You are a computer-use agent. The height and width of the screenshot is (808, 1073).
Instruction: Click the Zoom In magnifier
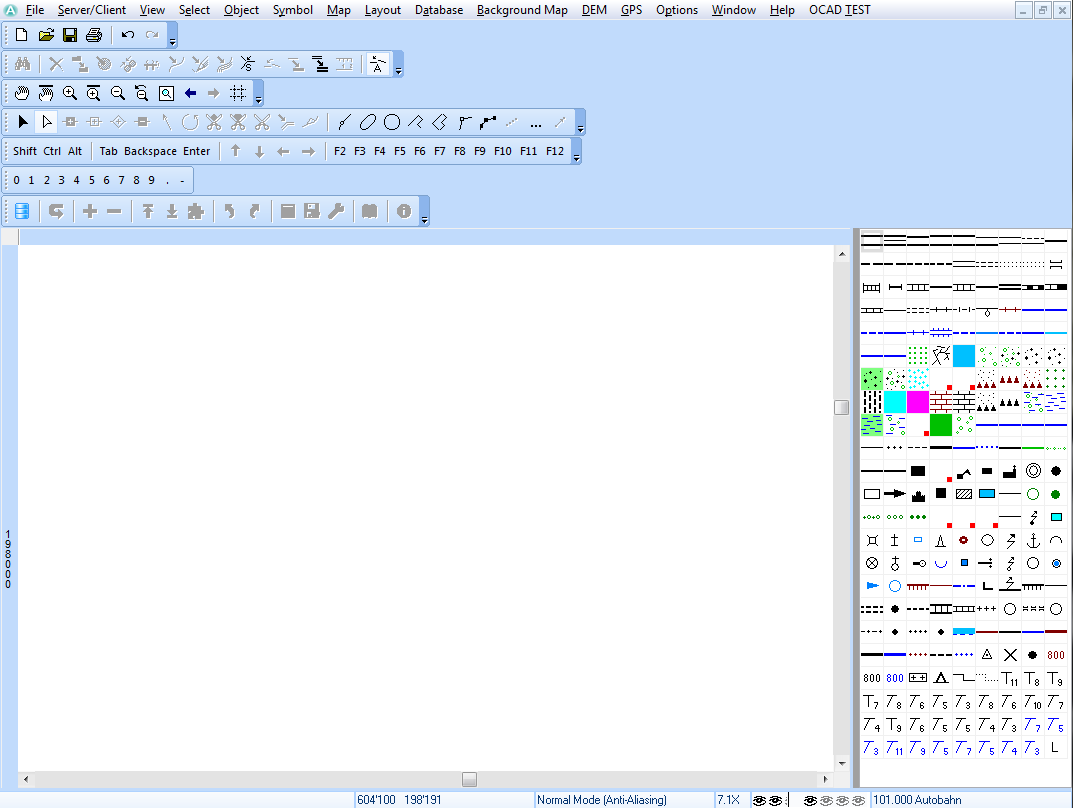click(x=70, y=93)
